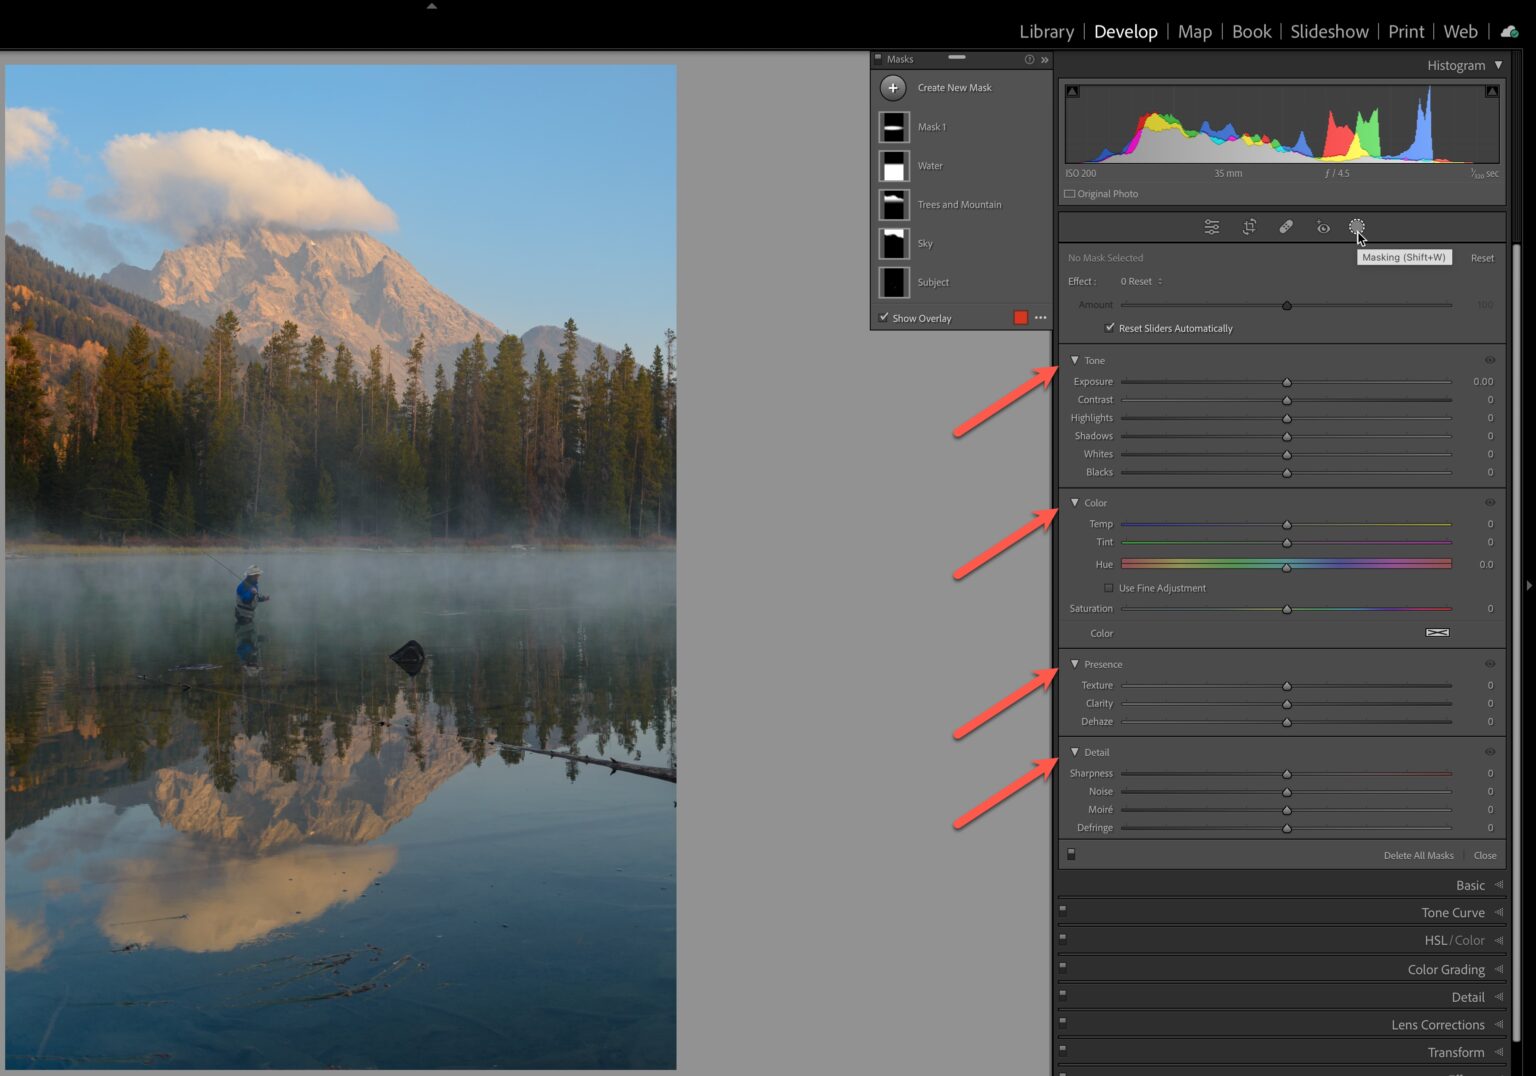Click Delete All Masks

1419,855
